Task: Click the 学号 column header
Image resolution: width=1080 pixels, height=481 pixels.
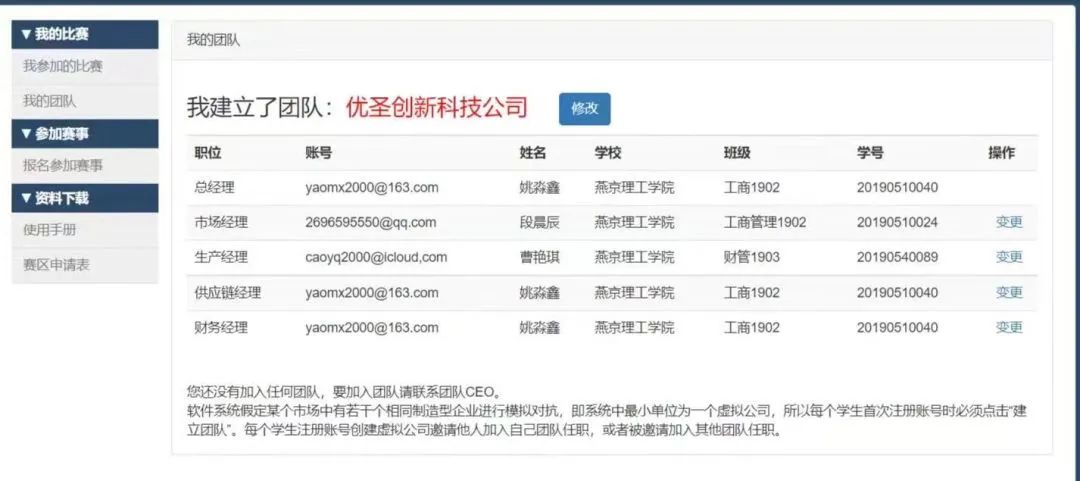Action: [x=870, y=153]
